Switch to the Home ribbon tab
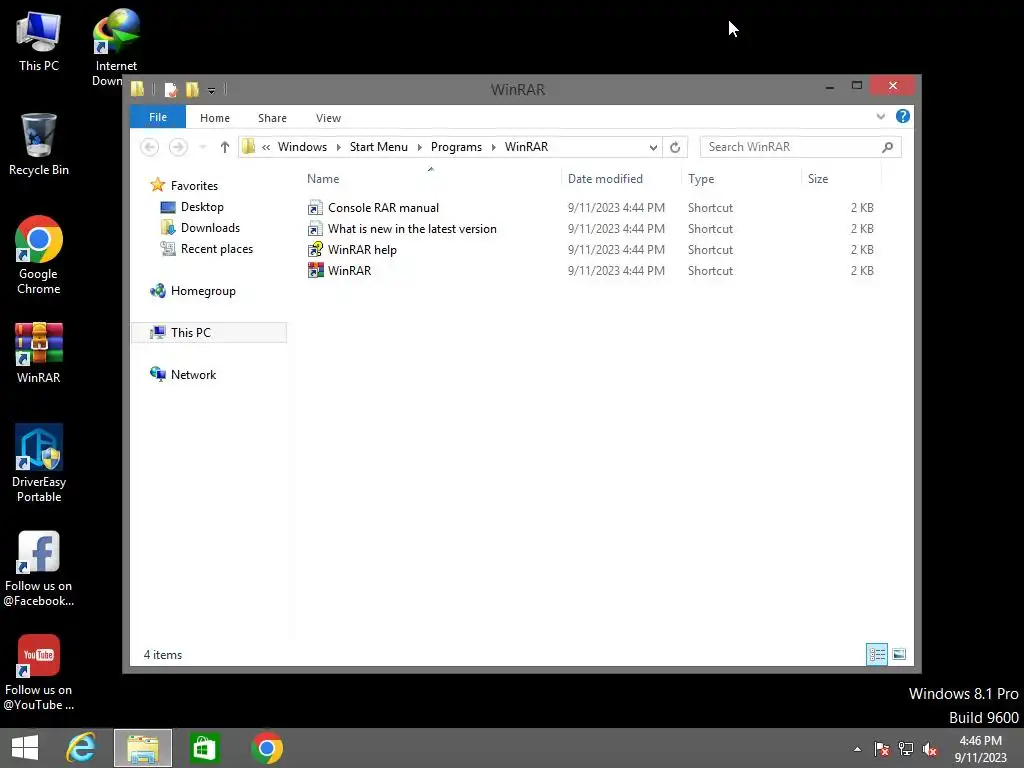Screen dimensions: 1024x768 tap(215, 118)
